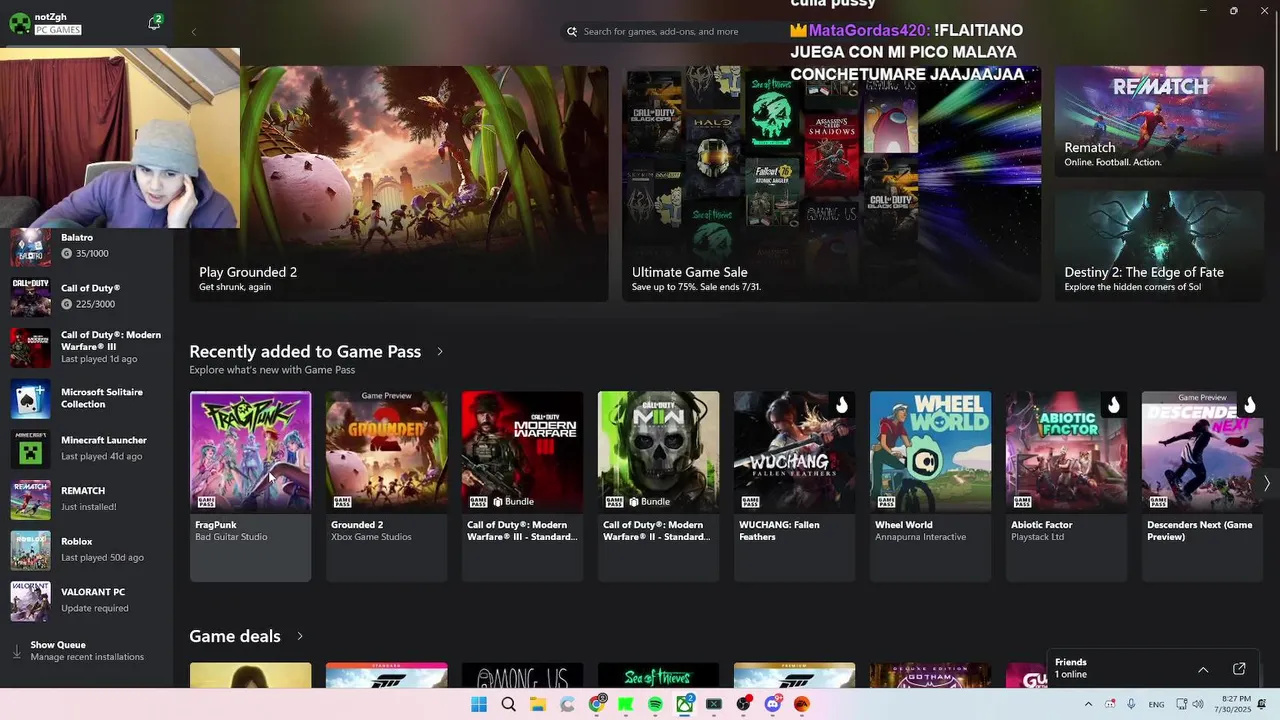The width and height of the screenshot is (1280, 720).
Task: Click the notZgh profile avatar
Action: click(x=18, y=23)
